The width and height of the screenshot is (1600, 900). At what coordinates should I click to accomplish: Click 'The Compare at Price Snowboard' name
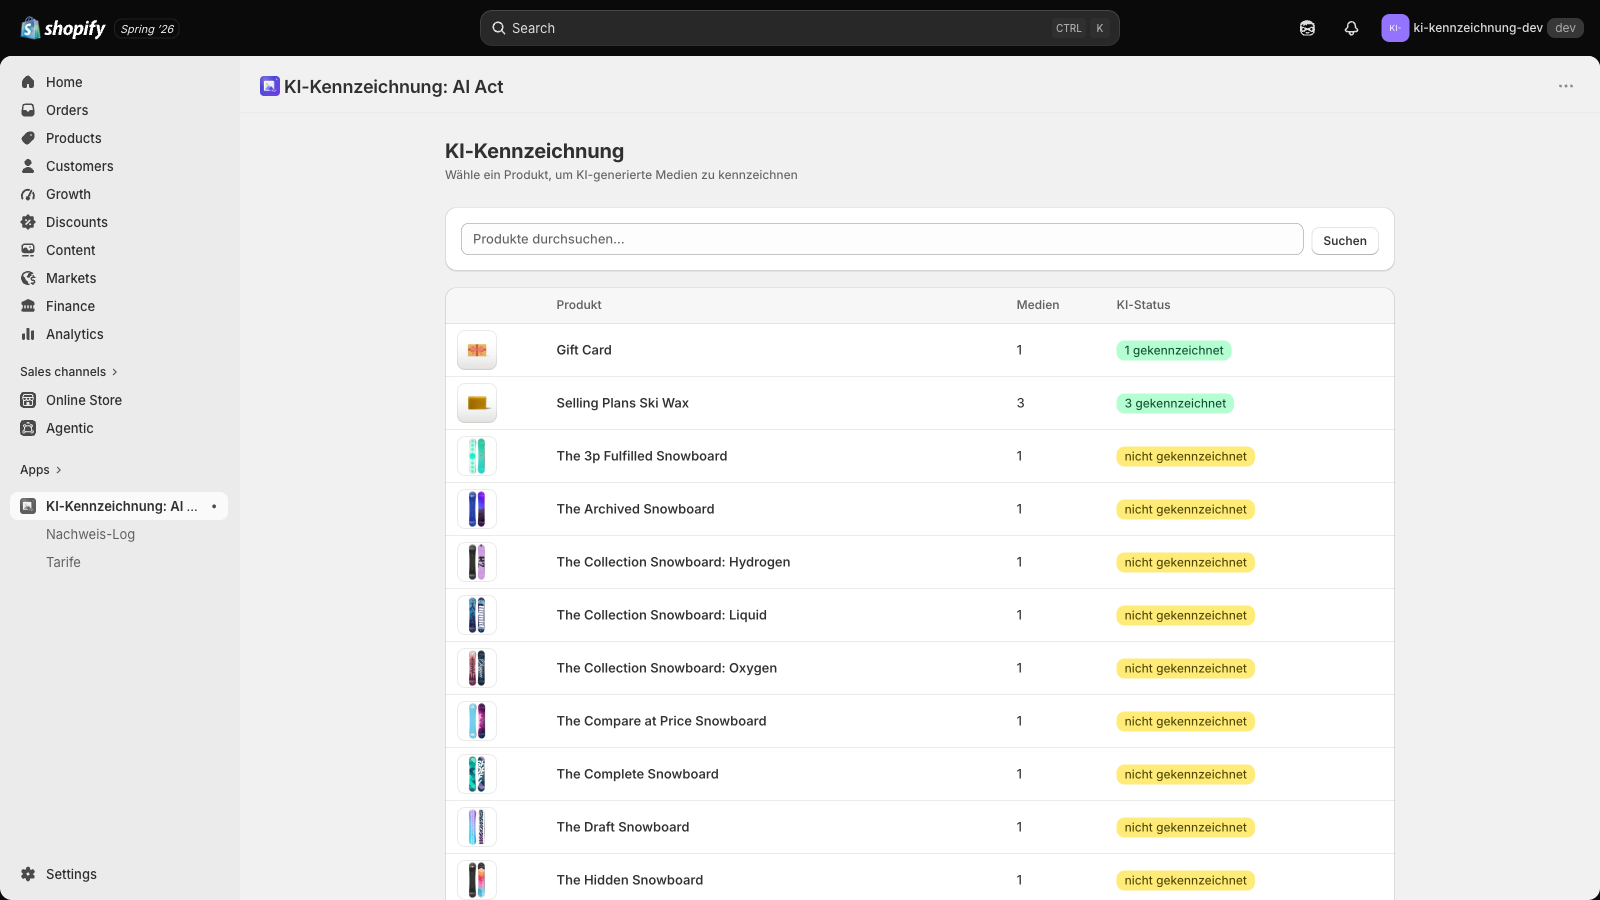[662, 721]
